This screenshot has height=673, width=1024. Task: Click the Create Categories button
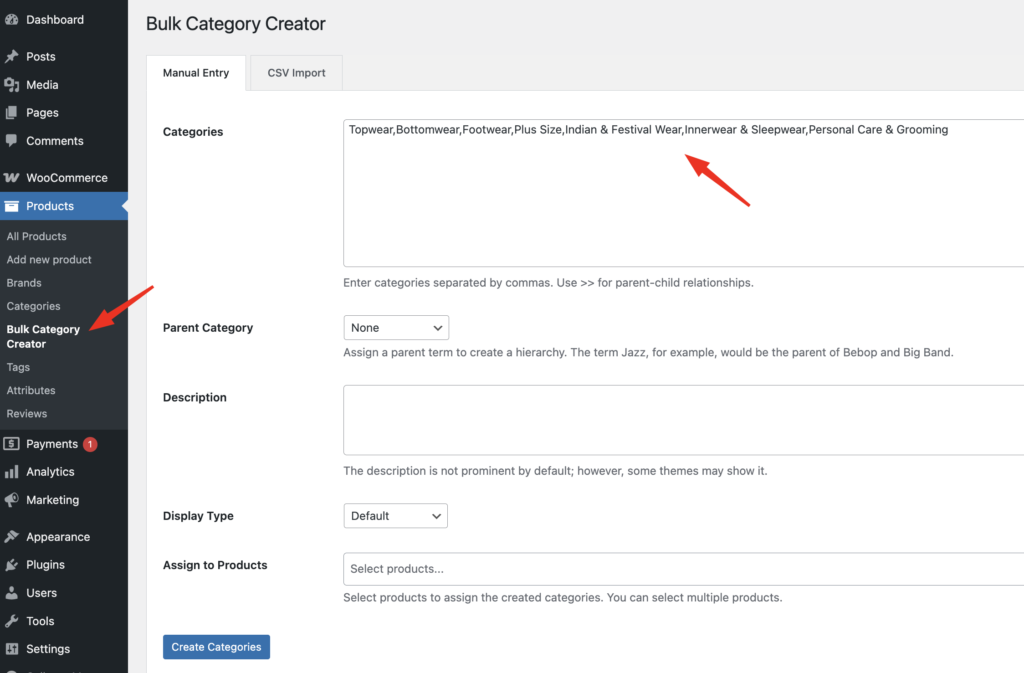pos(216,647)
